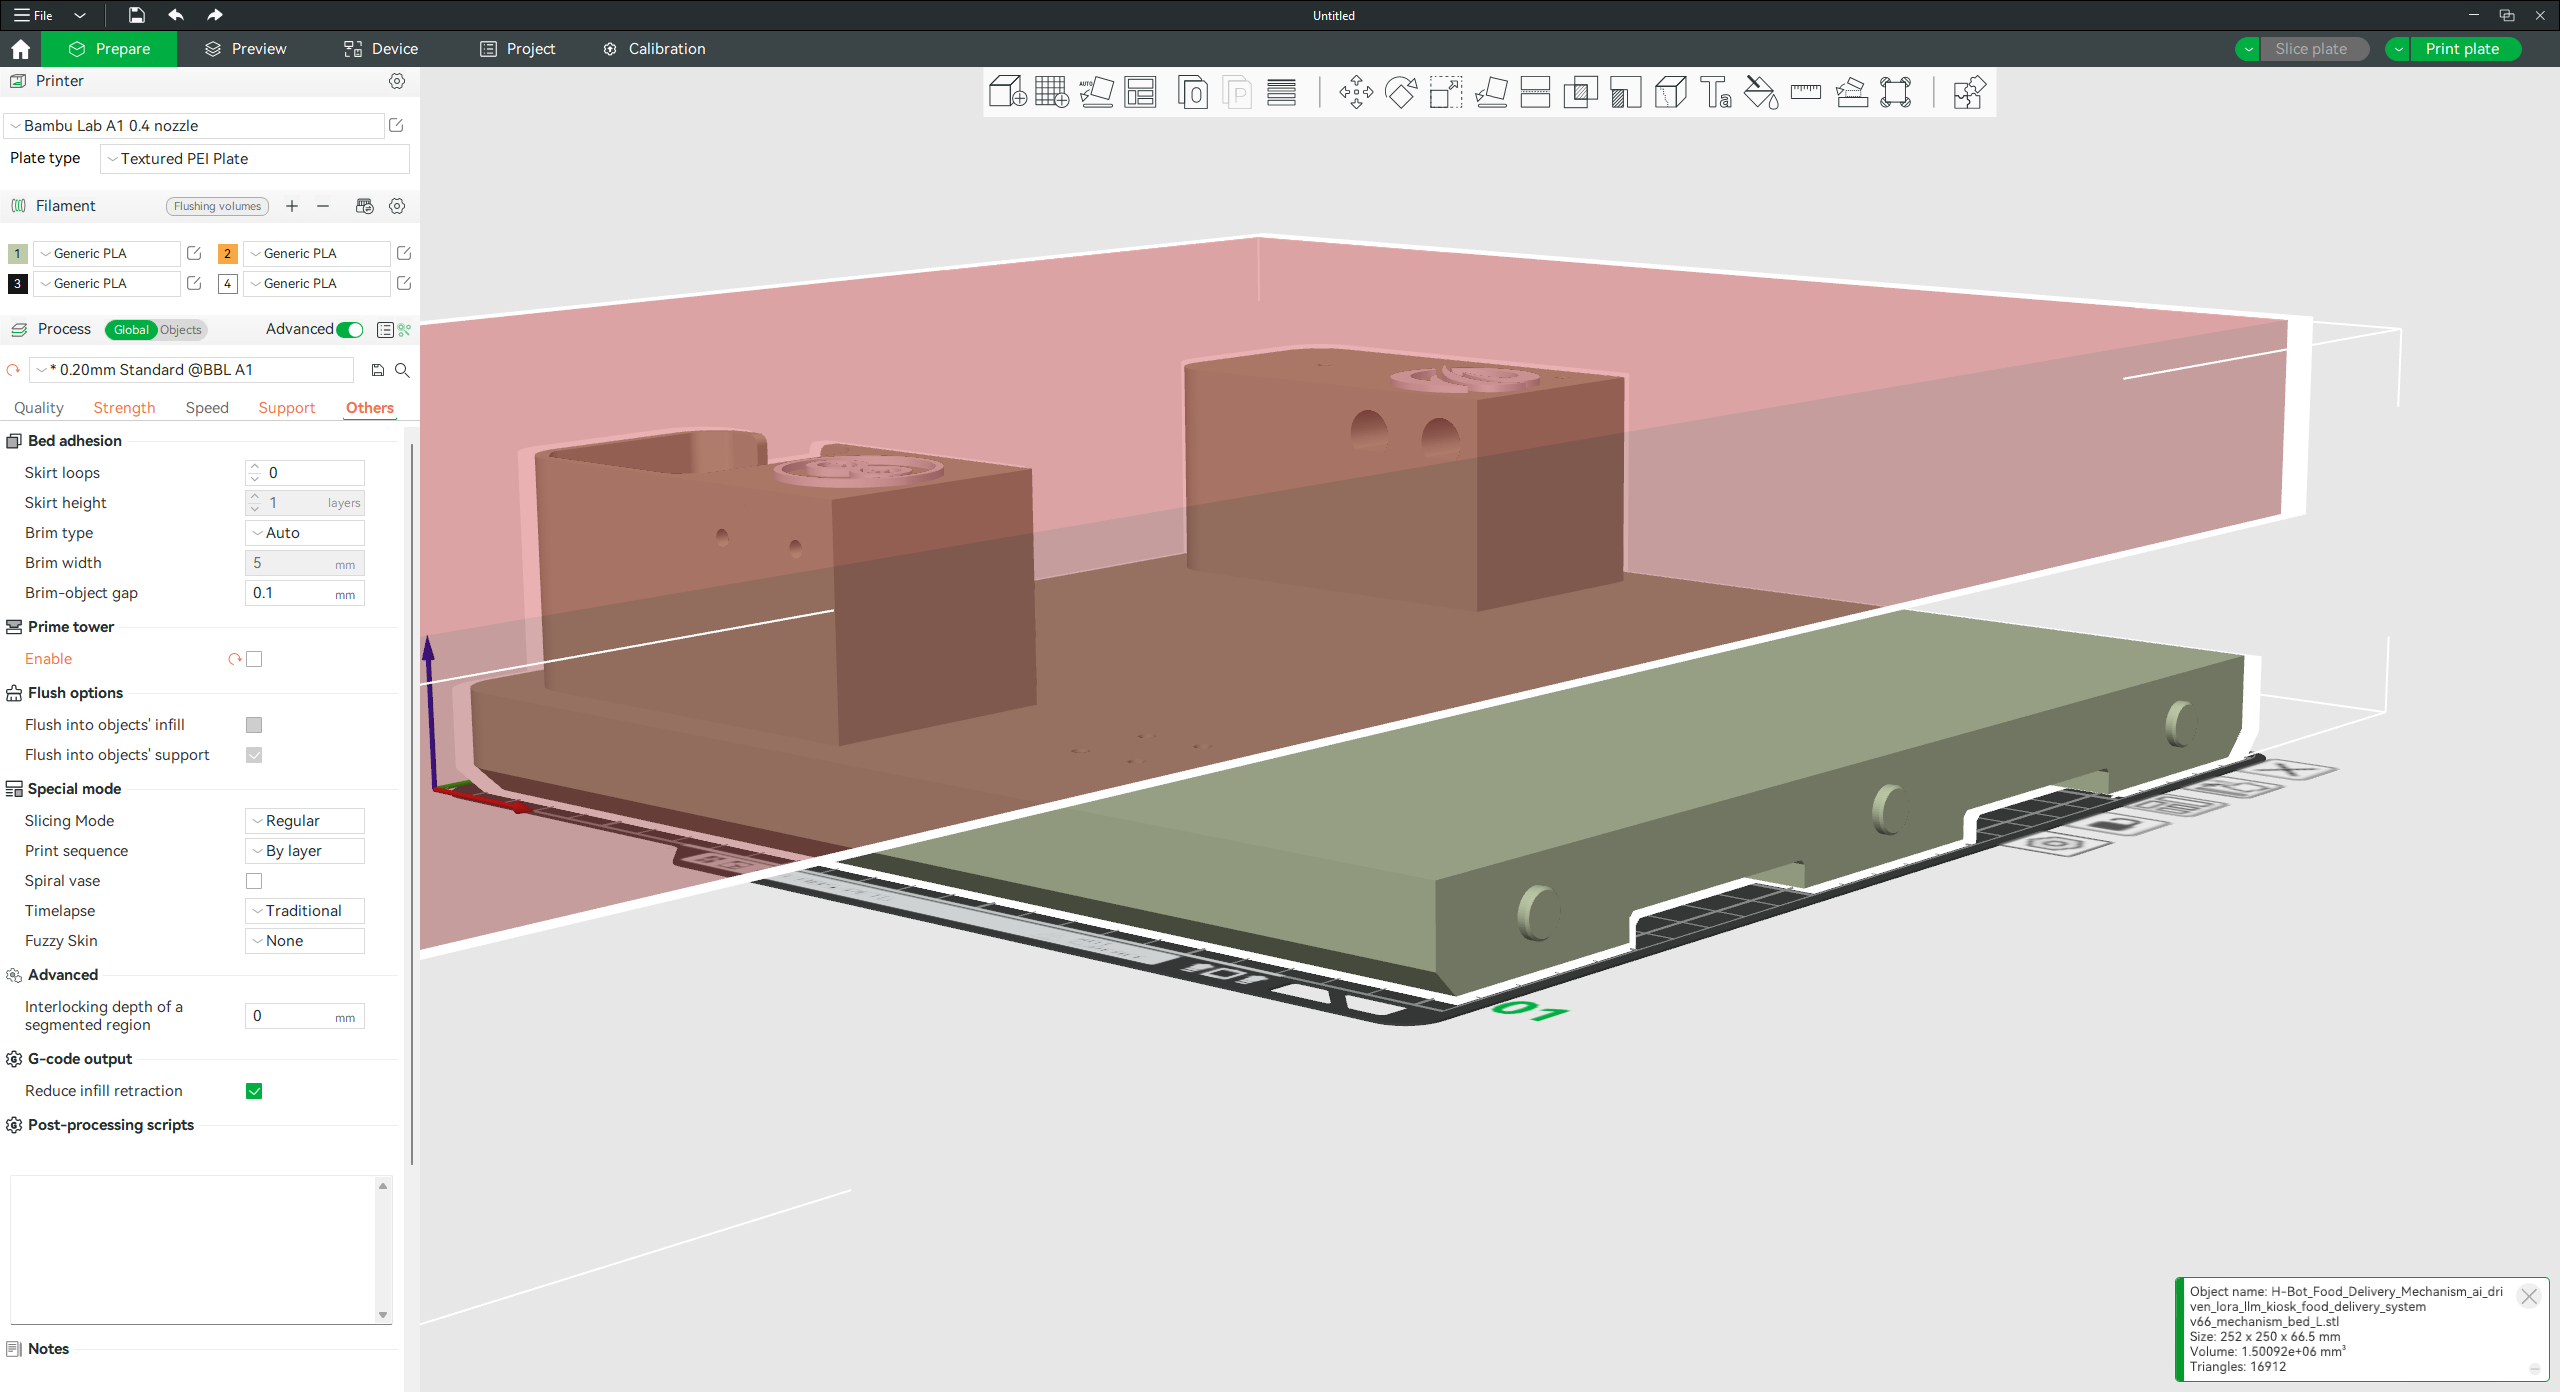Expand the Brim type dropdown
2560x1392 pixels.
[304, 533]
